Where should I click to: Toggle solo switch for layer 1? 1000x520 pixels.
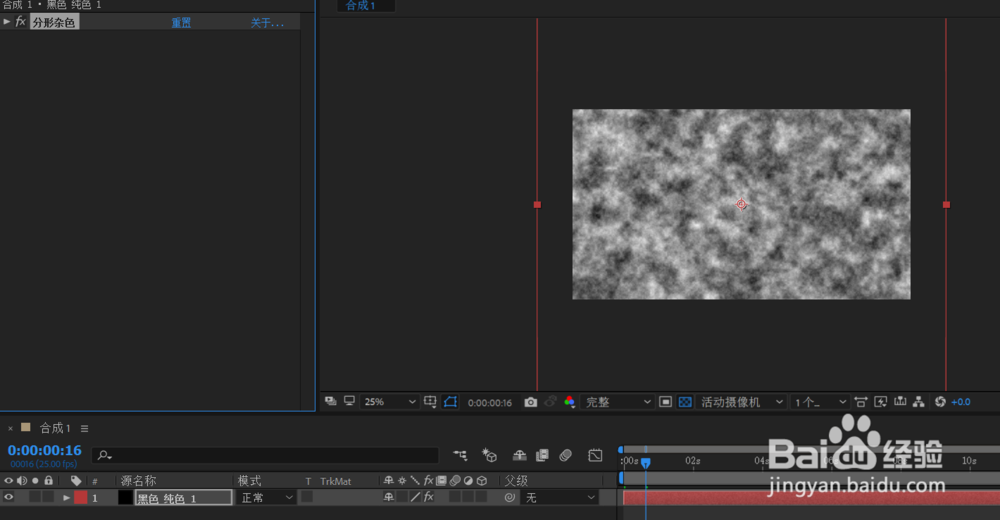coord(35,497)
